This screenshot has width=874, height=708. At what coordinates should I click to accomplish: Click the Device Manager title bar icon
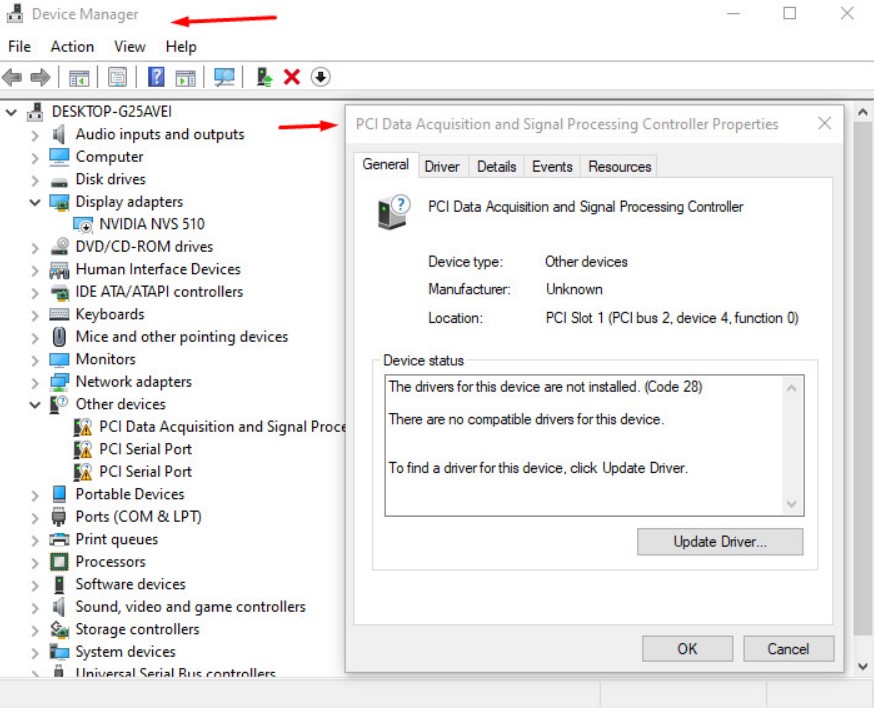(14, 13)
